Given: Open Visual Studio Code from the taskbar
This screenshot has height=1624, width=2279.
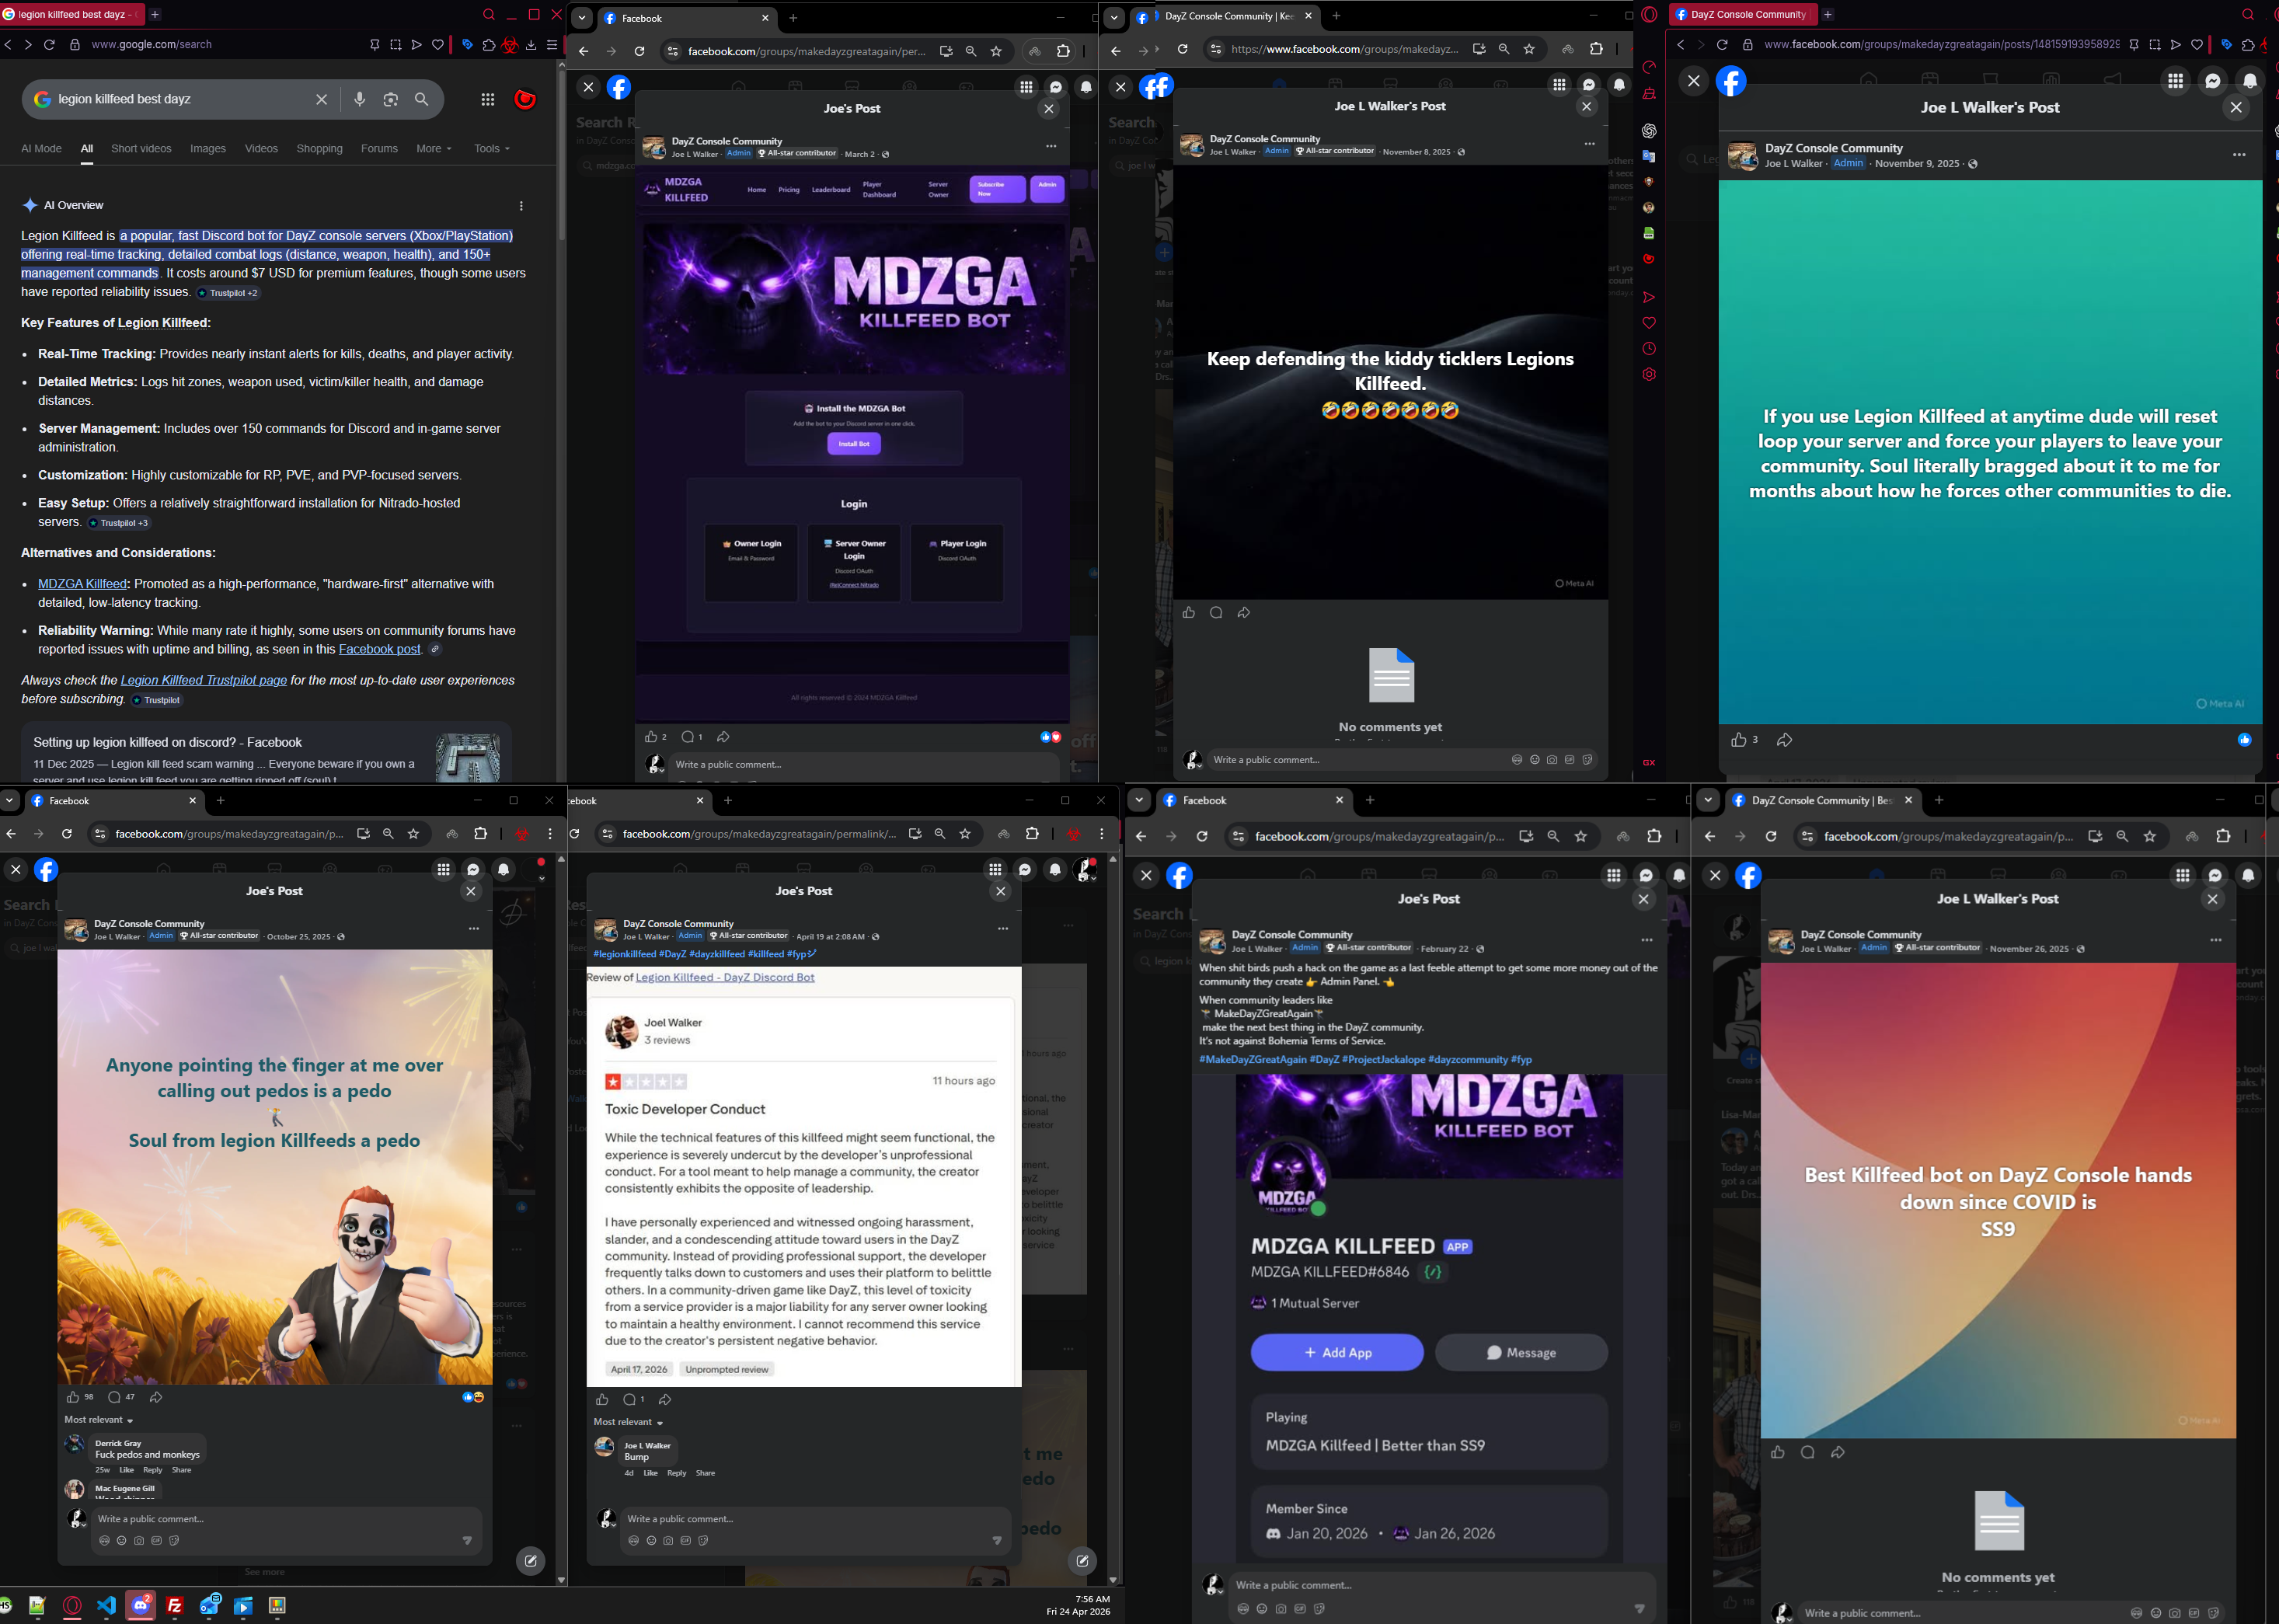Looking at the screenshot, I should click(x=107, y=1606).
